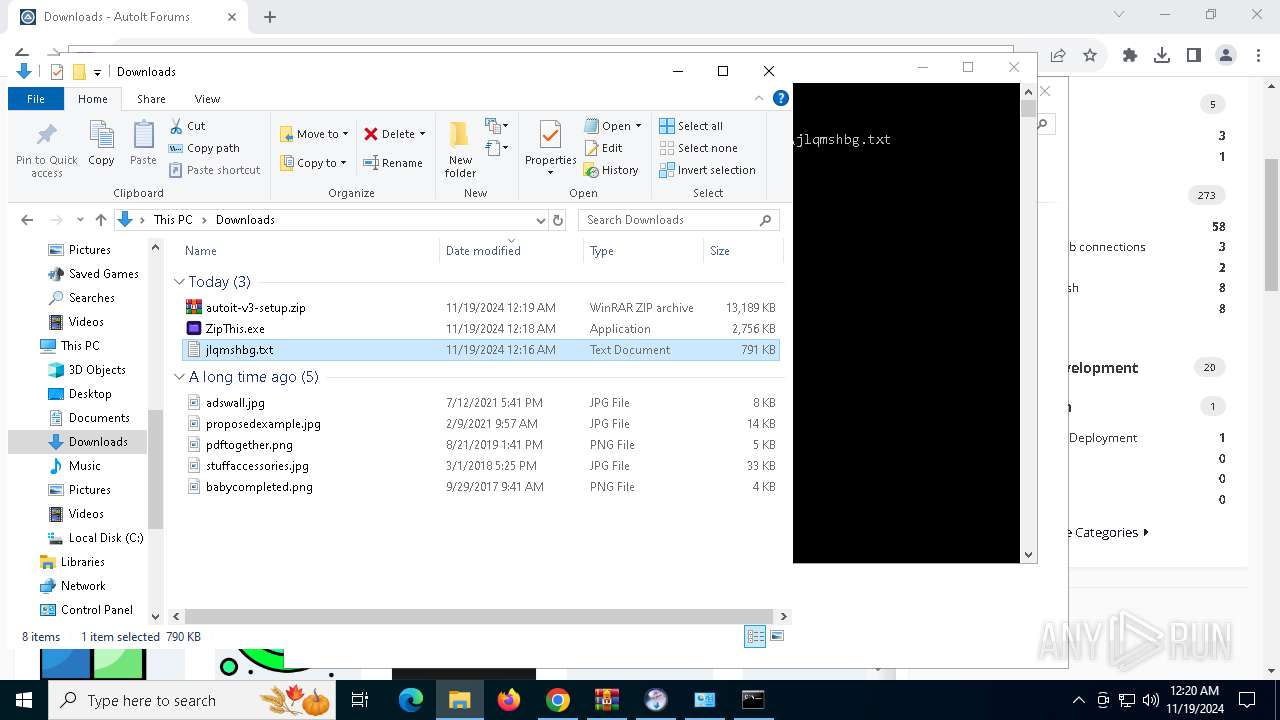Switch to Large icons view icon
The image size is (1280, 720).
776,637
